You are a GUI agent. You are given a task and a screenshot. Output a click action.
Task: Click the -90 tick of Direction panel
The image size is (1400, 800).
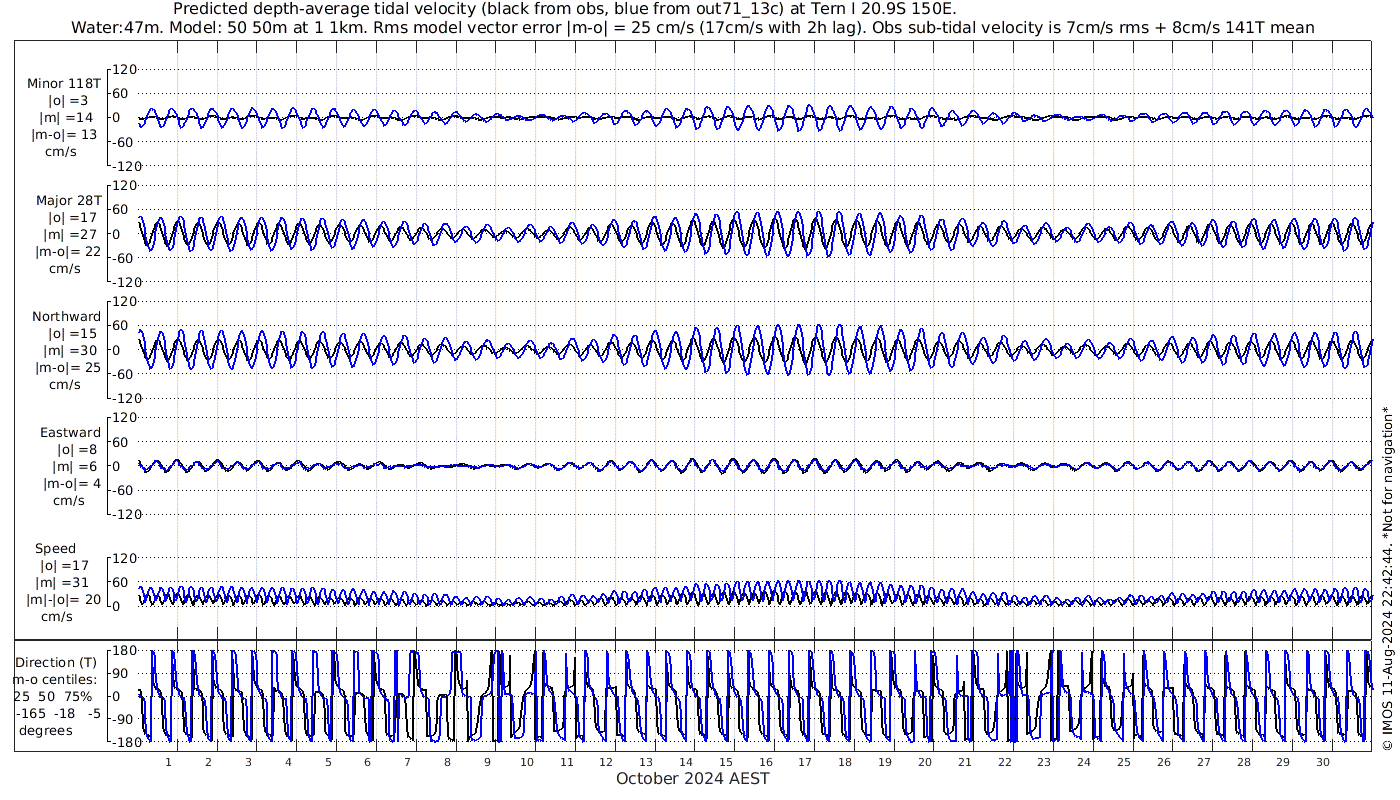(x=124, y=720)
